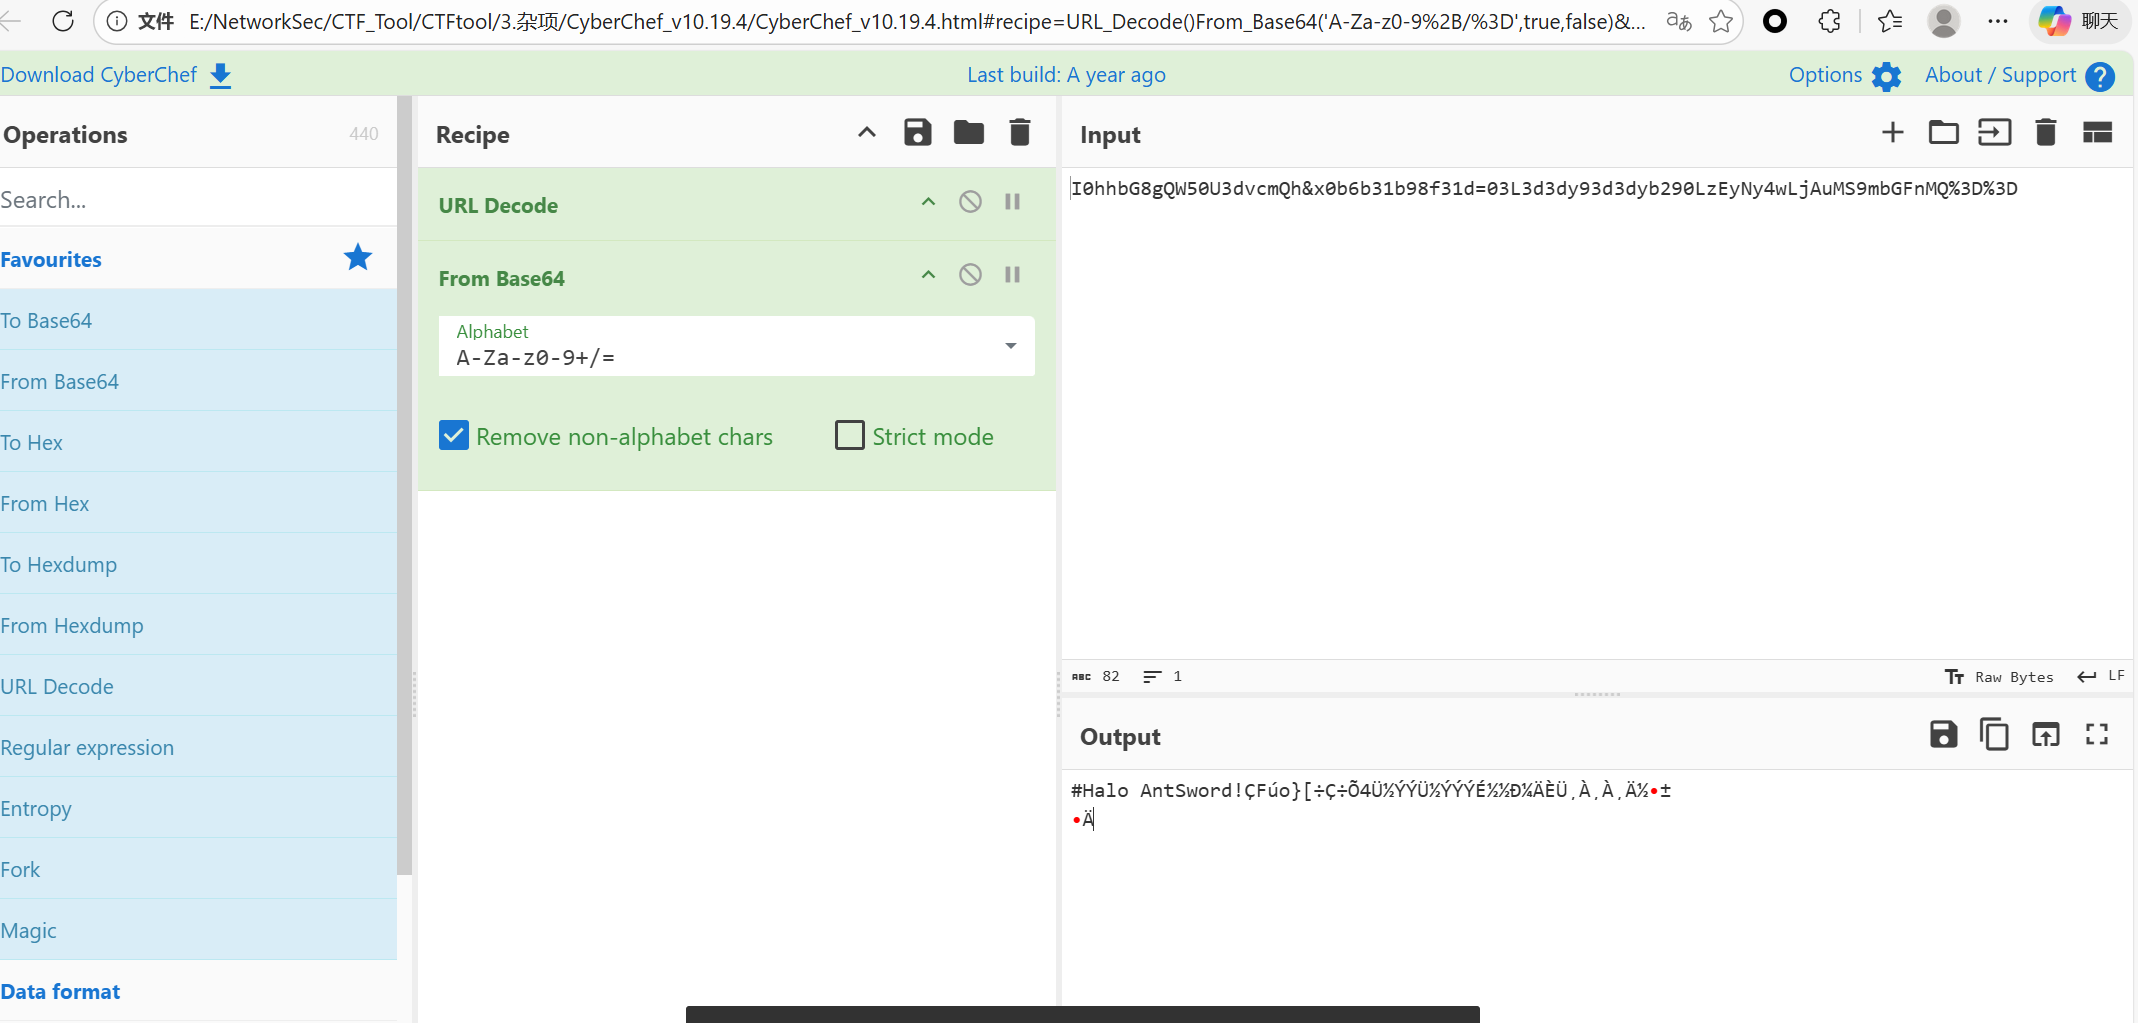
Task: Clear the input and output with the trash icon
Action: pos(2045,133)
